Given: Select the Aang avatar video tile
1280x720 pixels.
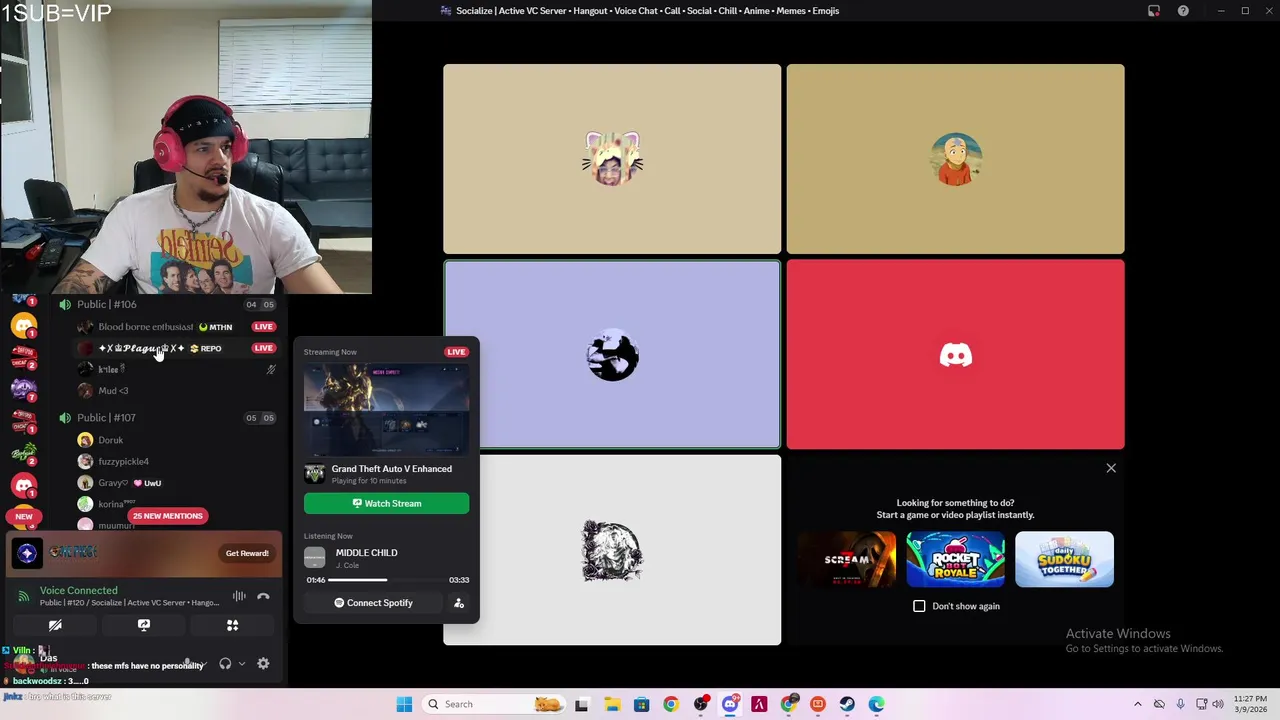Looking at the screenshot, I should coord(955,159).
